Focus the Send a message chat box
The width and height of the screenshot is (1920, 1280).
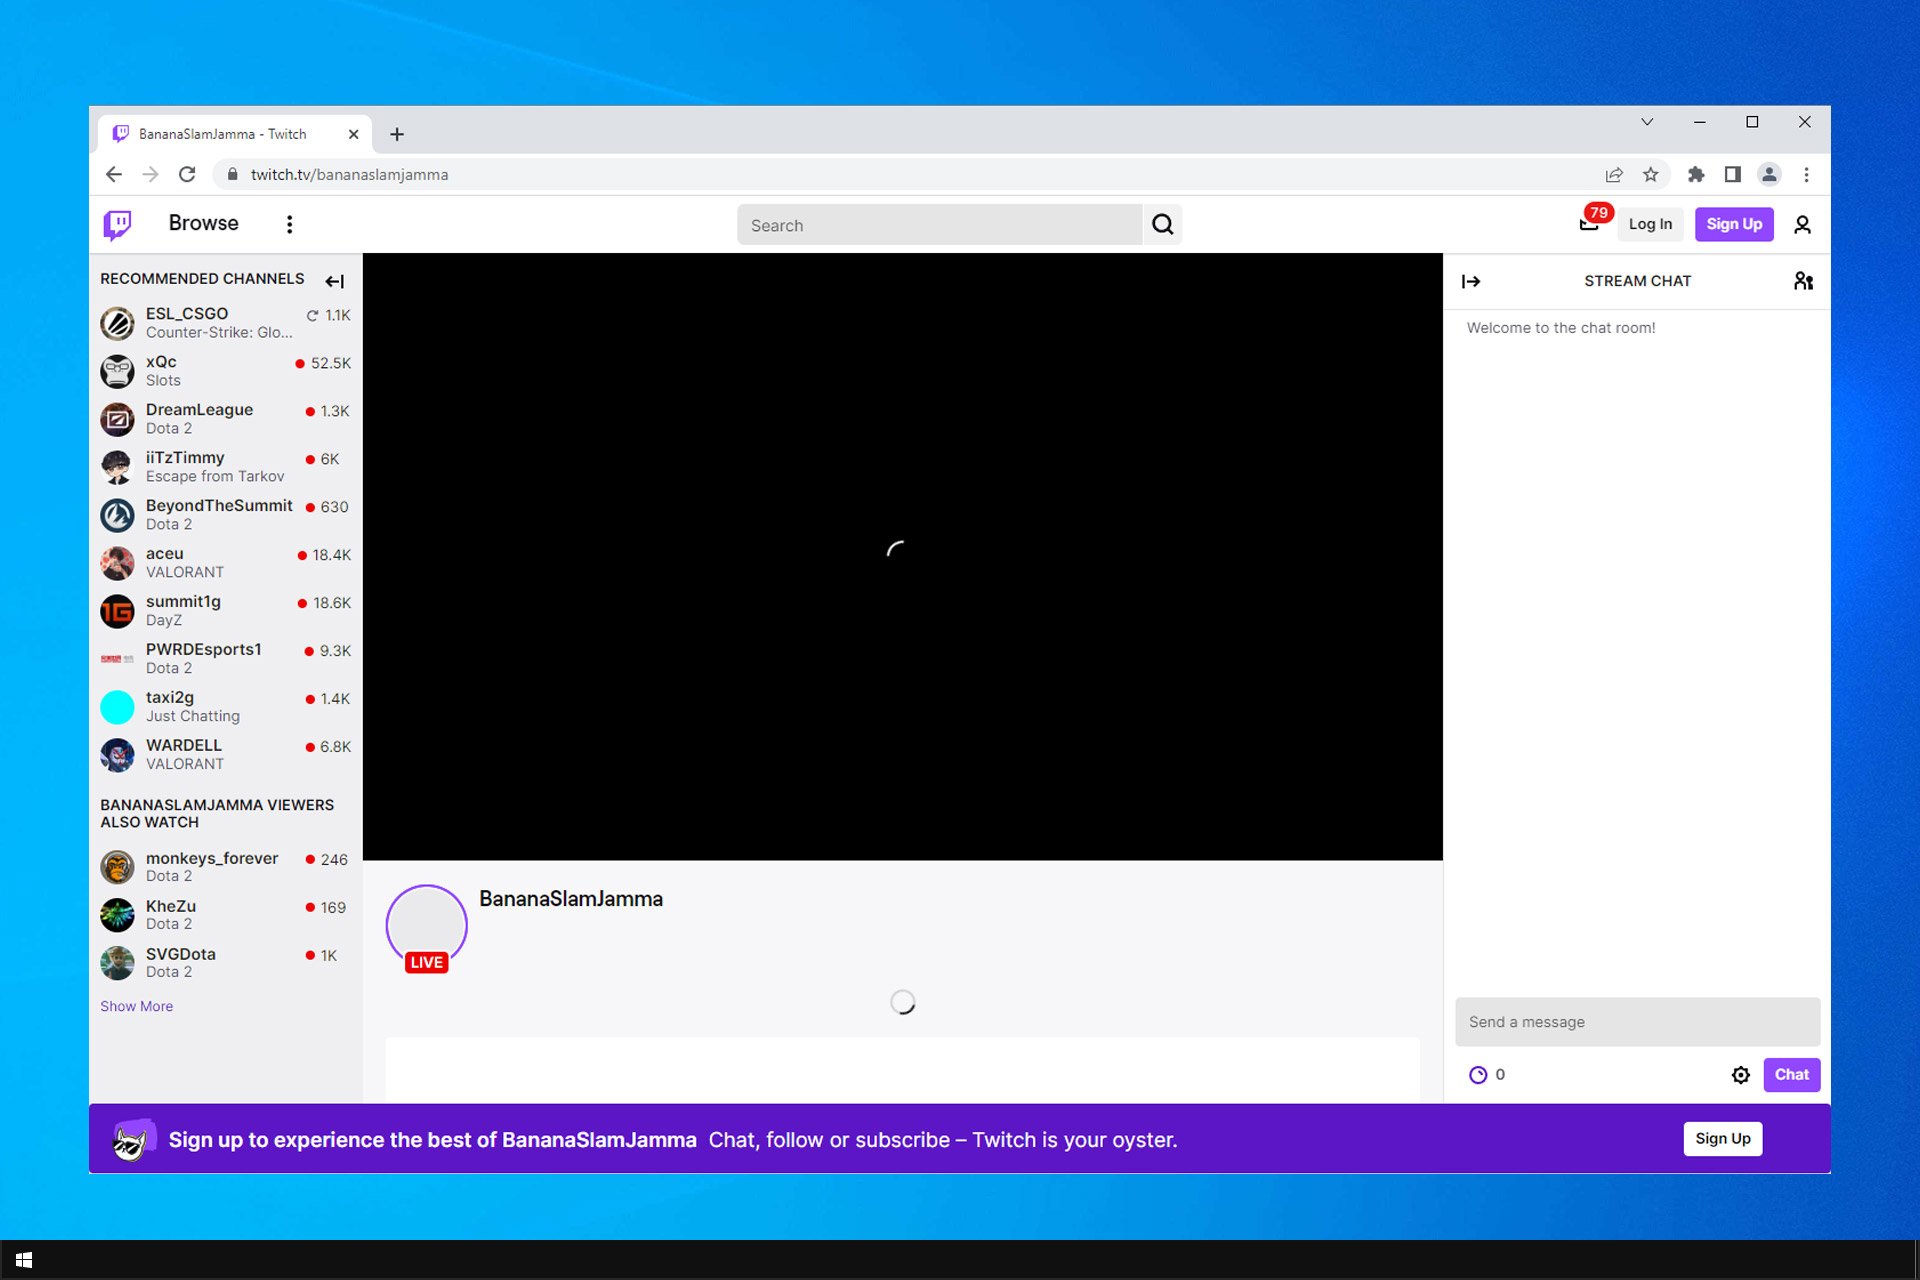coord(1637,1022)
